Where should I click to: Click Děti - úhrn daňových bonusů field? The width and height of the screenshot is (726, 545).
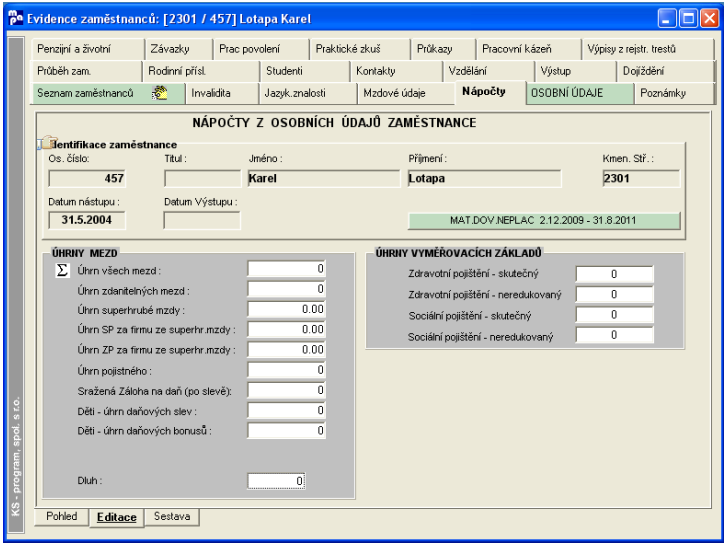tap(286, 431)
